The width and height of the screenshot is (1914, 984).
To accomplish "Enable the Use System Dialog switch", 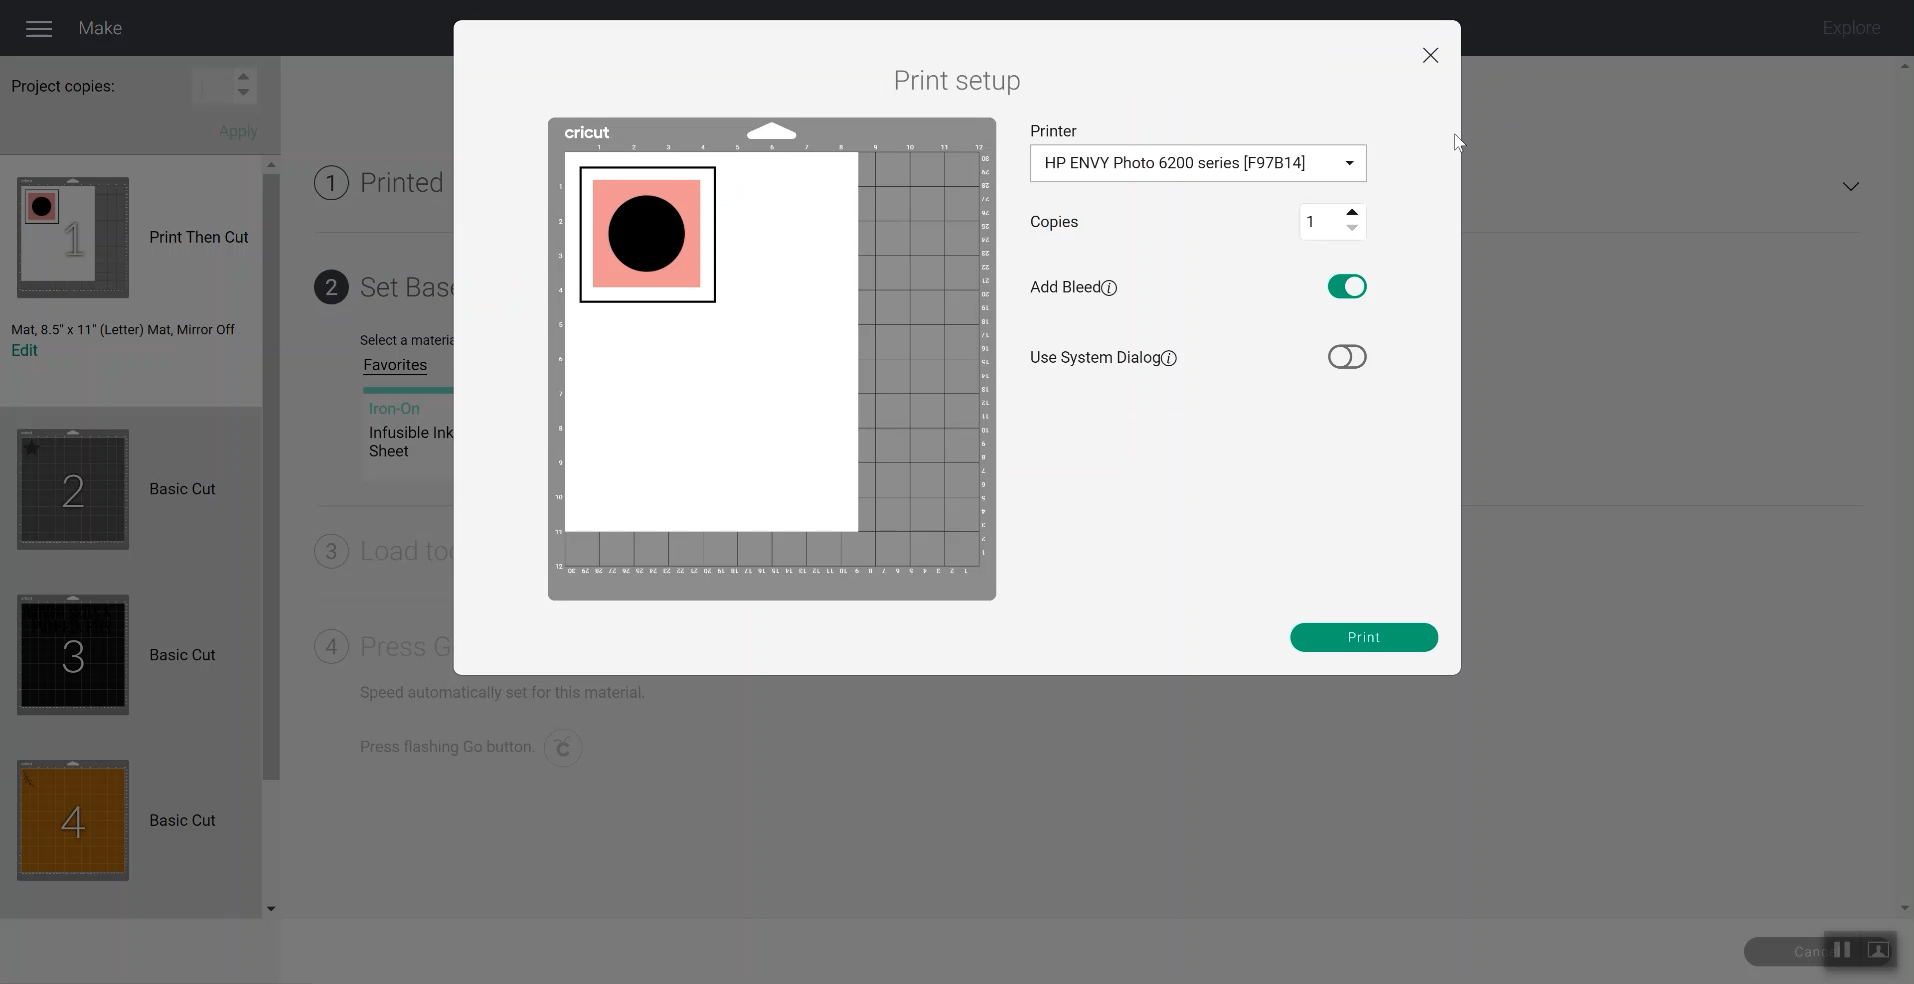I will pos(1347,357).
